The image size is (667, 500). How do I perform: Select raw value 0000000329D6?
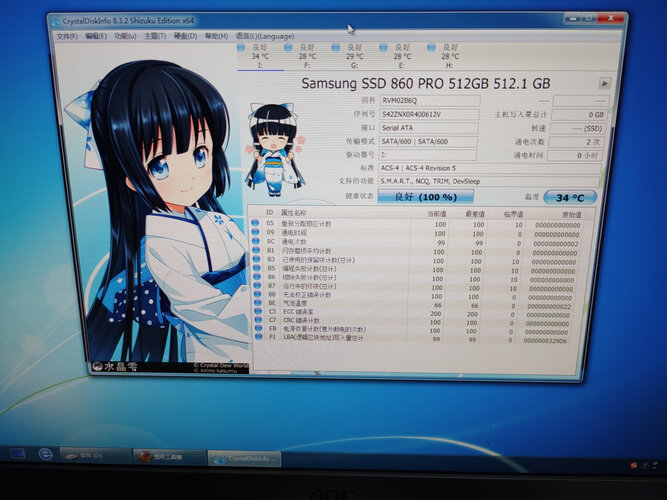pyautogui.click(x=545, y=341)
